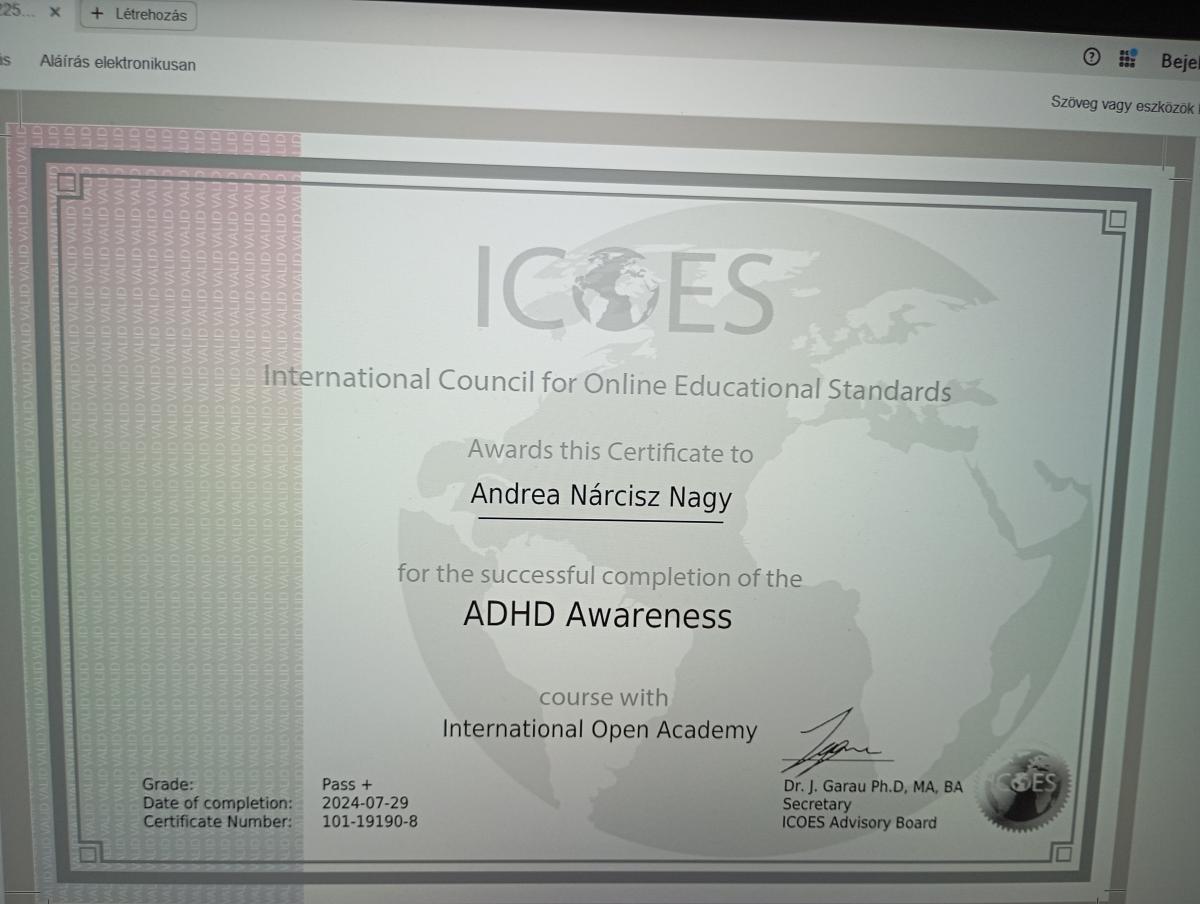This screenshot has height=904, width=1200.
Task: Click the top-right corner border ornament
Action: [1117, 218]
